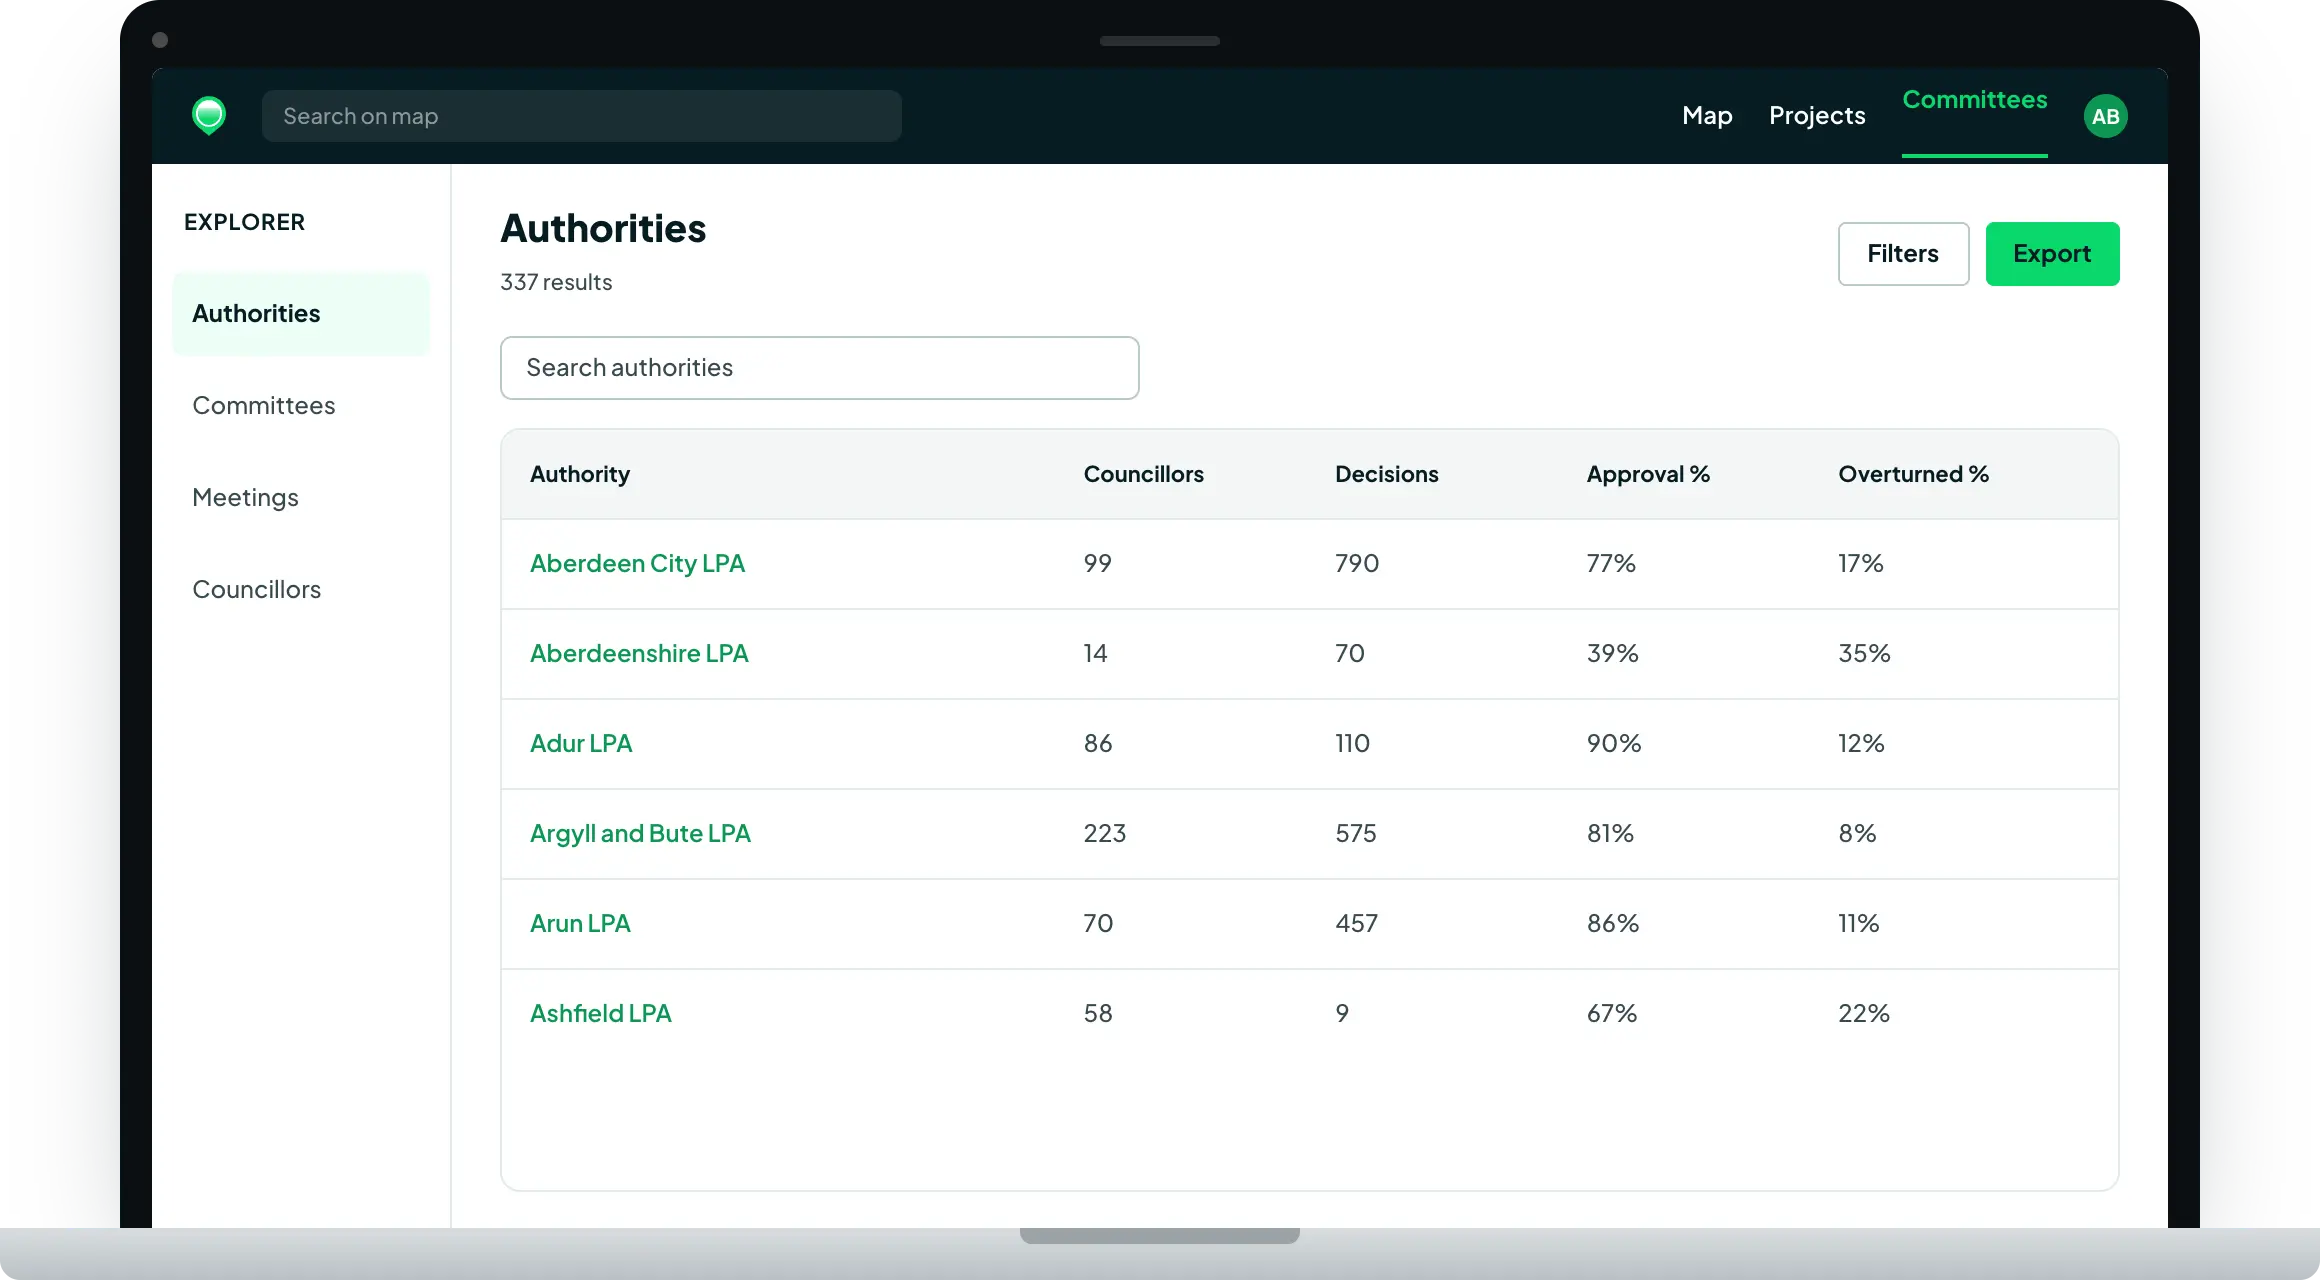Click the 337 results count text
The image size is (2320, 1280).
[556, 282]
